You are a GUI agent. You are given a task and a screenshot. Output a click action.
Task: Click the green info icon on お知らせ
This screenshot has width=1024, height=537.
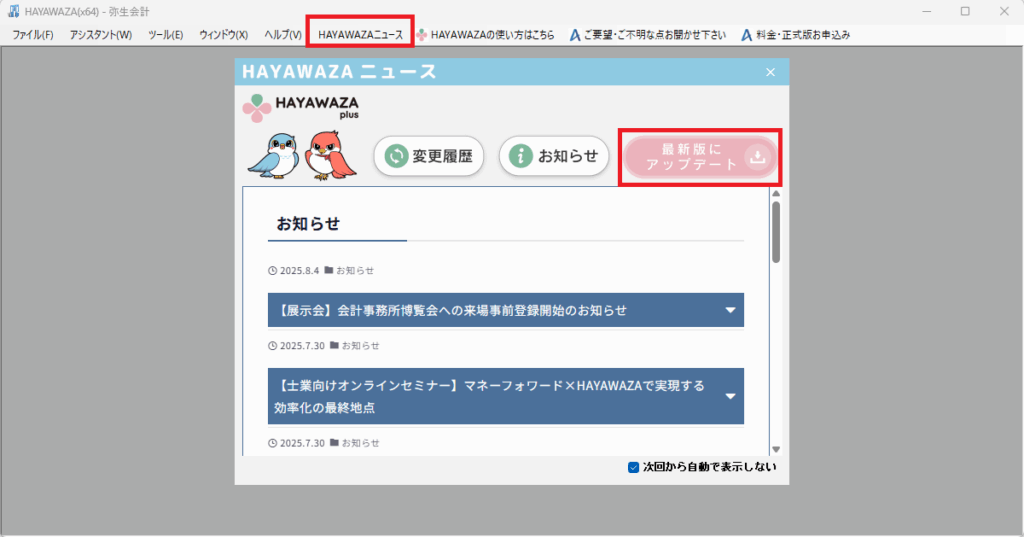click(520, 156)
